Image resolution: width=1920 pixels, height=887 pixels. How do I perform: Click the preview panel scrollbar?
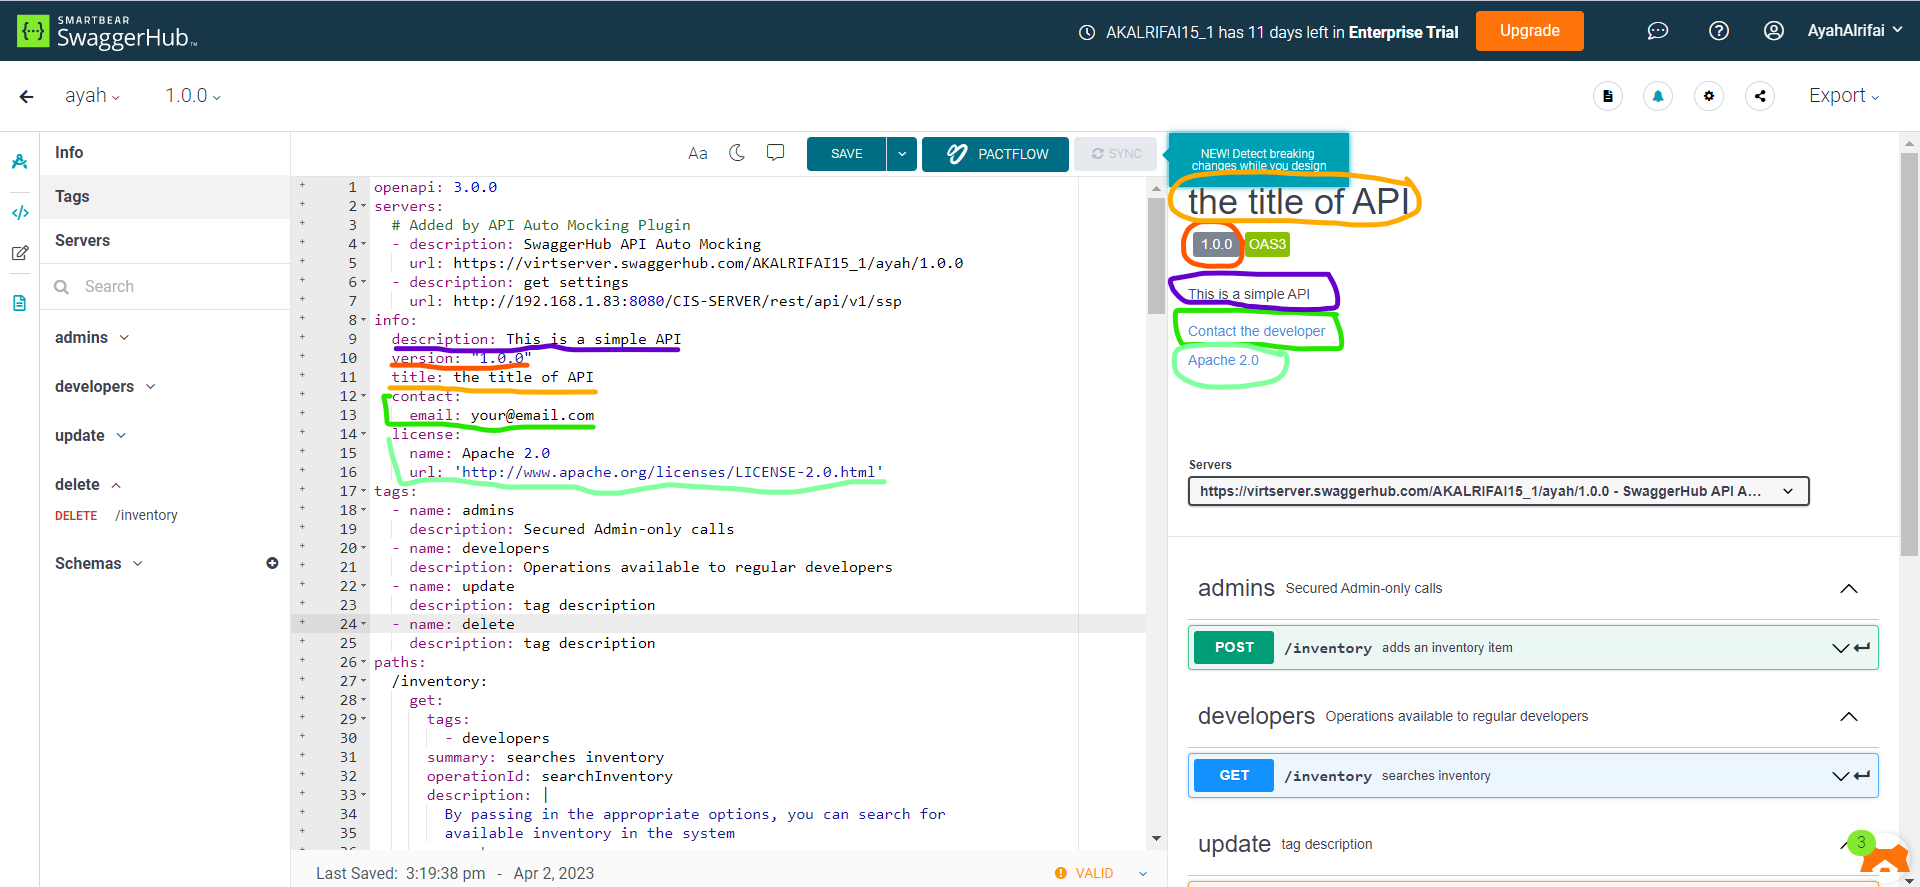(1909, 355)
